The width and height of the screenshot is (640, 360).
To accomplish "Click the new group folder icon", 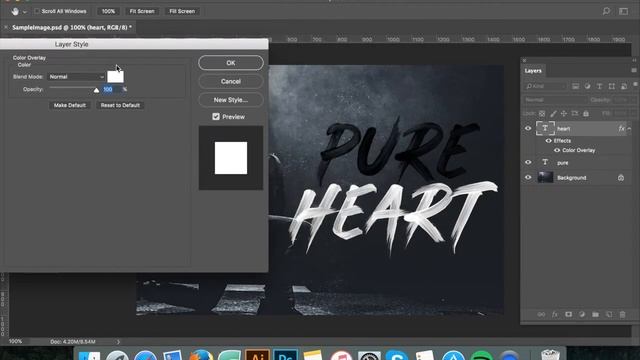I will click(596, 314).
